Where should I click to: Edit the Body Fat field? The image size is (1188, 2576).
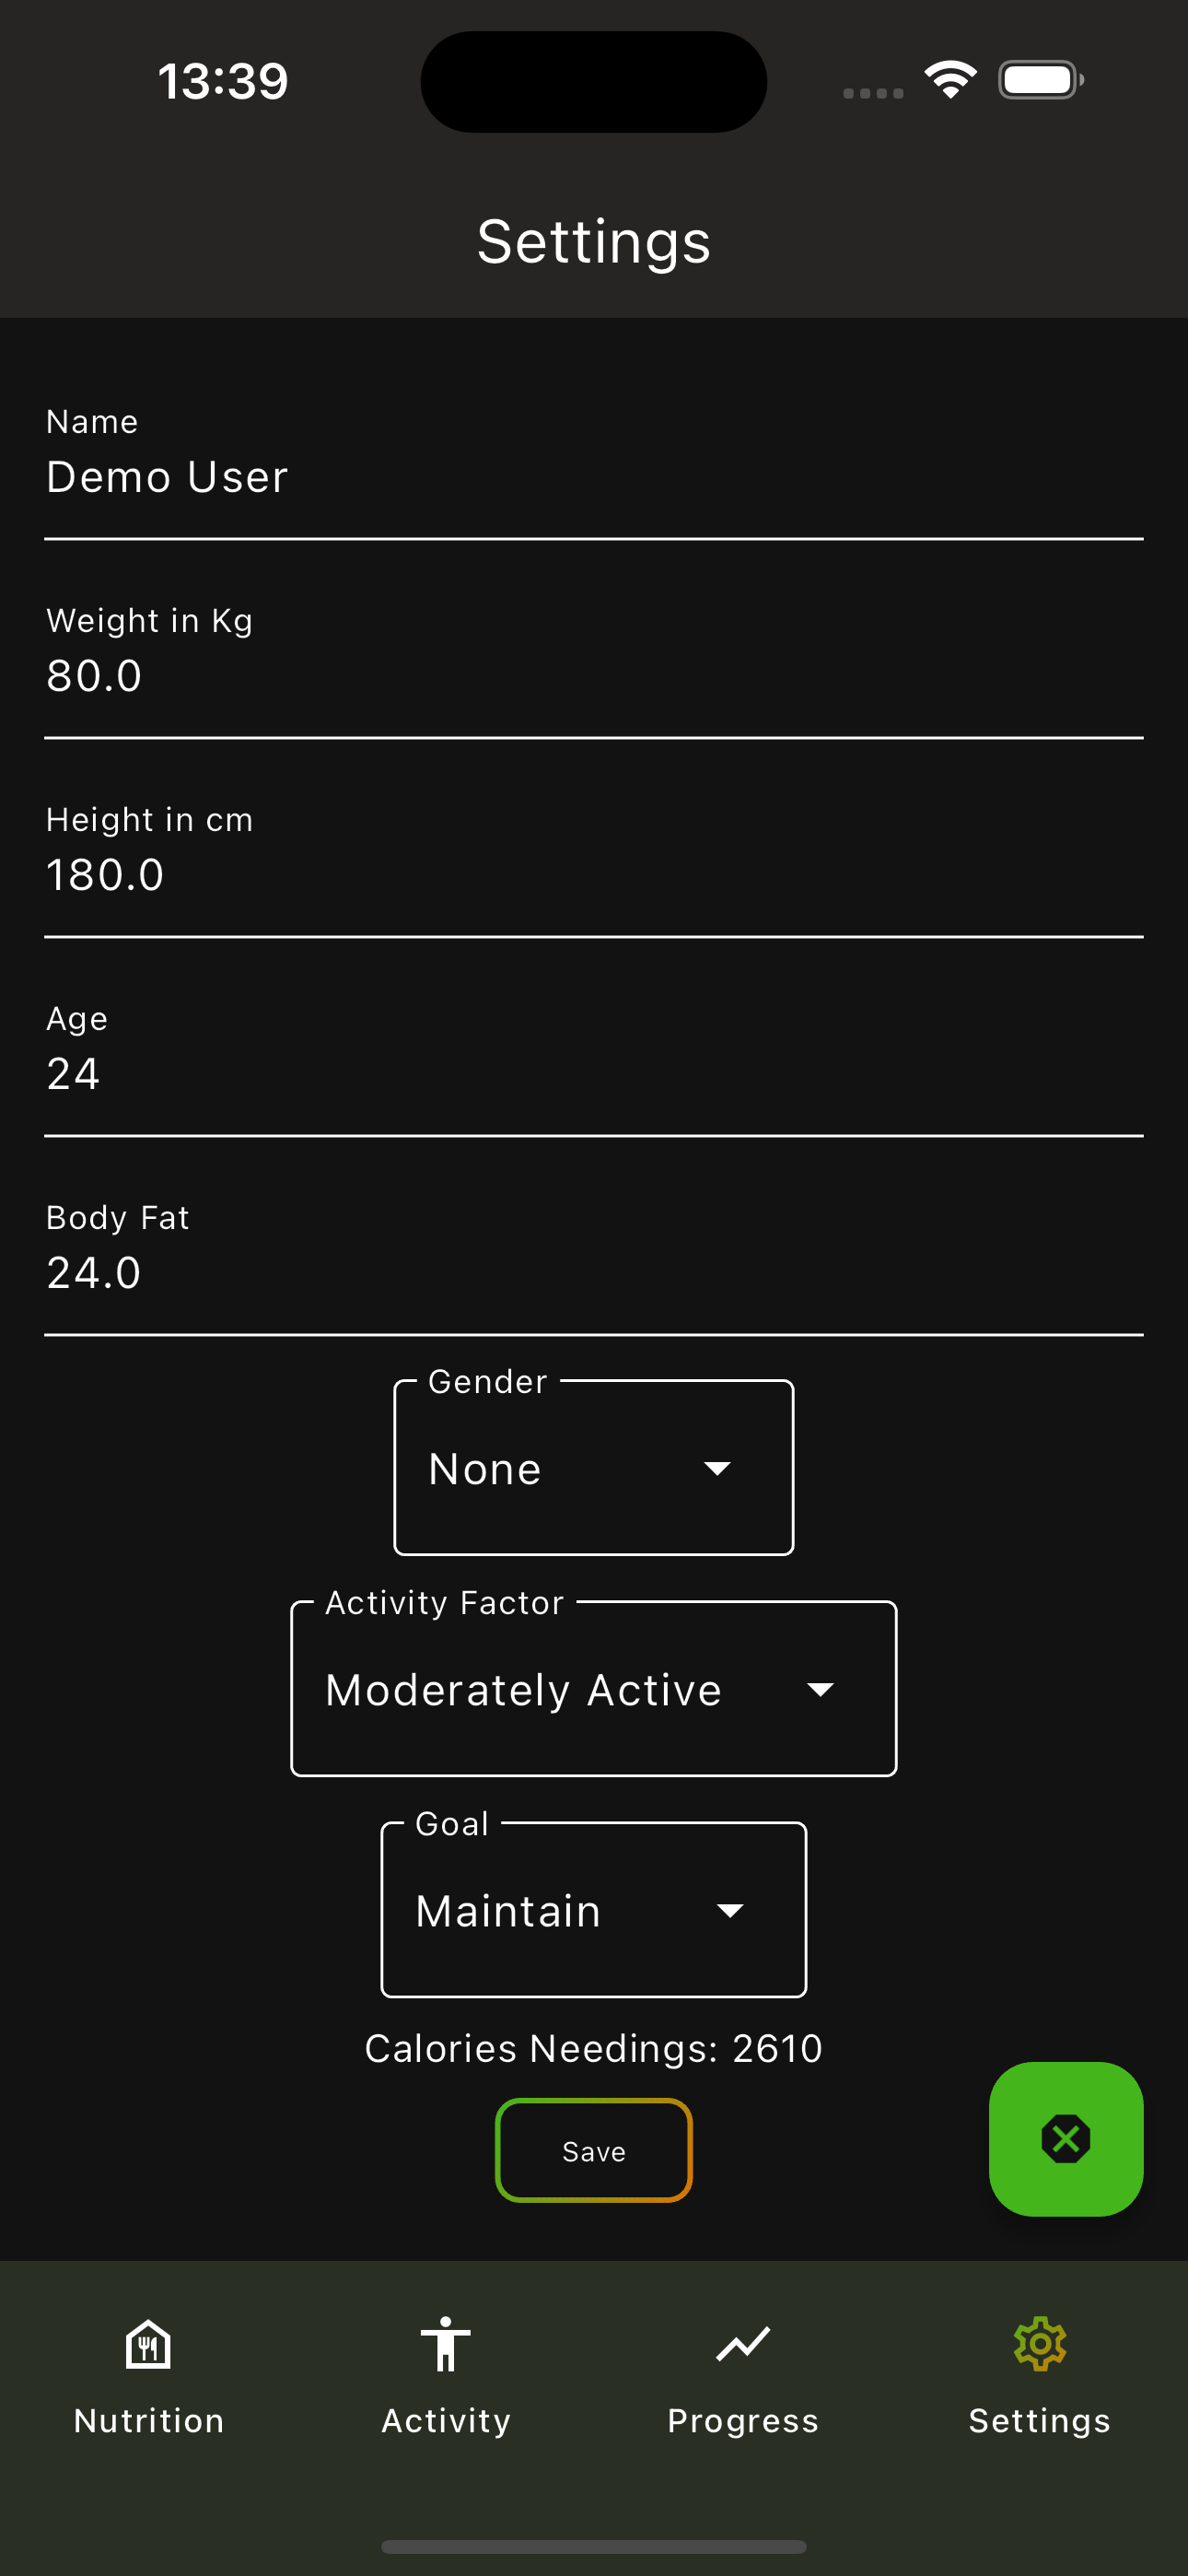594,1256
